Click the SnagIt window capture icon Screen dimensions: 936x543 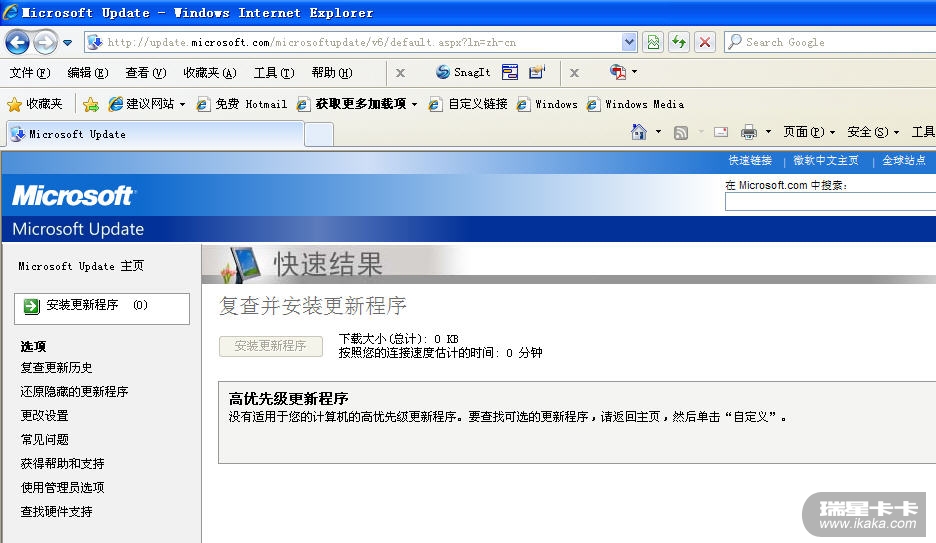pyautogui.click(x=510, y=72)
